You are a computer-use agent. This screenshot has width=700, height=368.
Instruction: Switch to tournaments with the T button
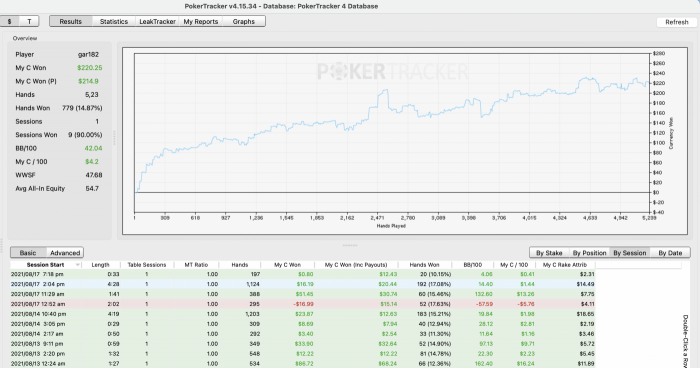29,21
